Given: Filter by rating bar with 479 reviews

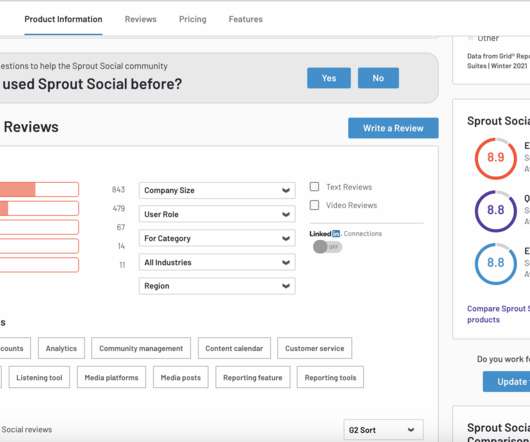Looking at the screenshot, I should point(39,208).
